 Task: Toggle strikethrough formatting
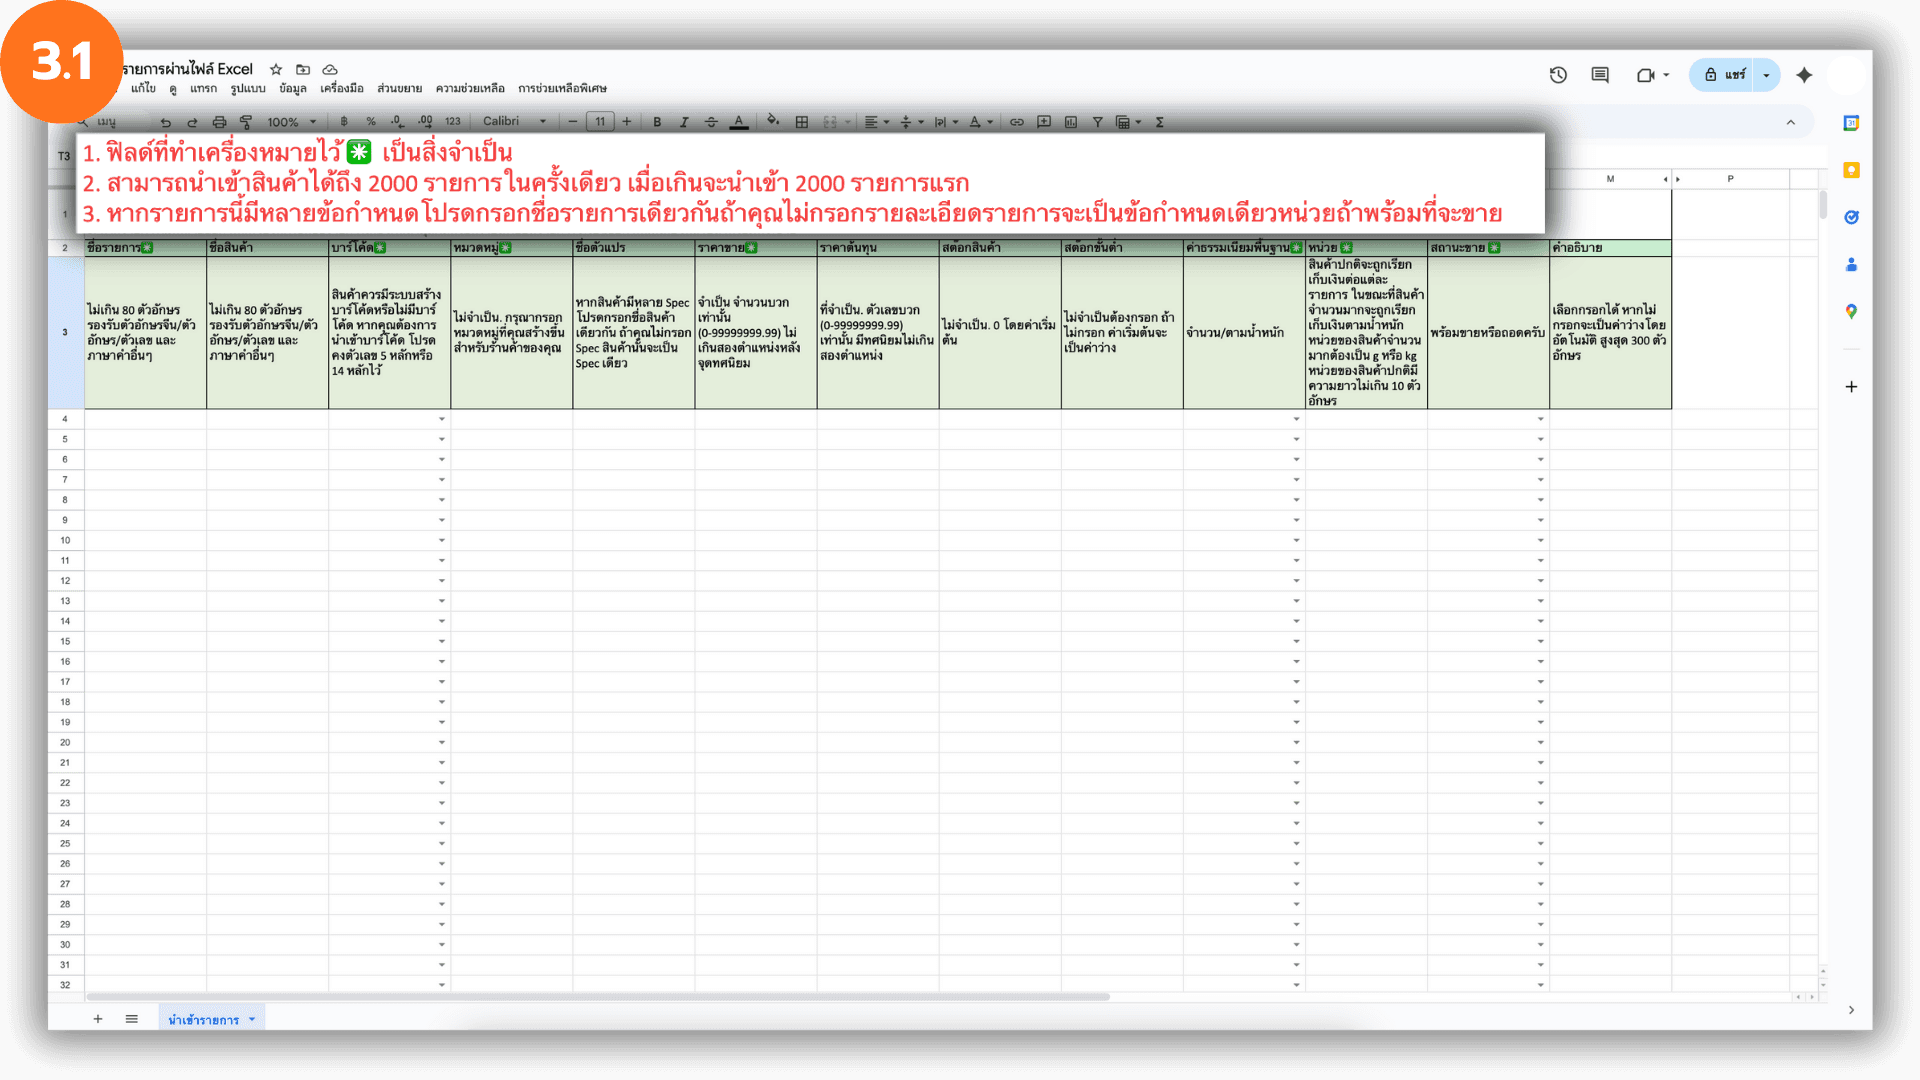tap(711, 122)
